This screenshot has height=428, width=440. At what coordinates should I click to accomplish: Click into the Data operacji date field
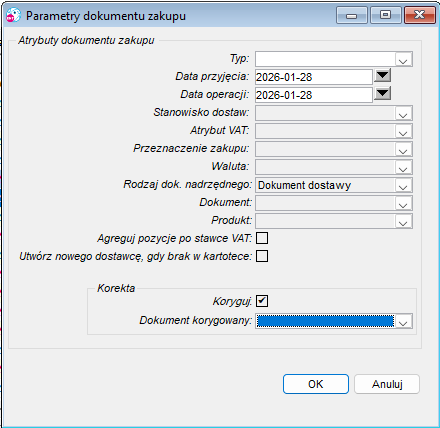314,95
